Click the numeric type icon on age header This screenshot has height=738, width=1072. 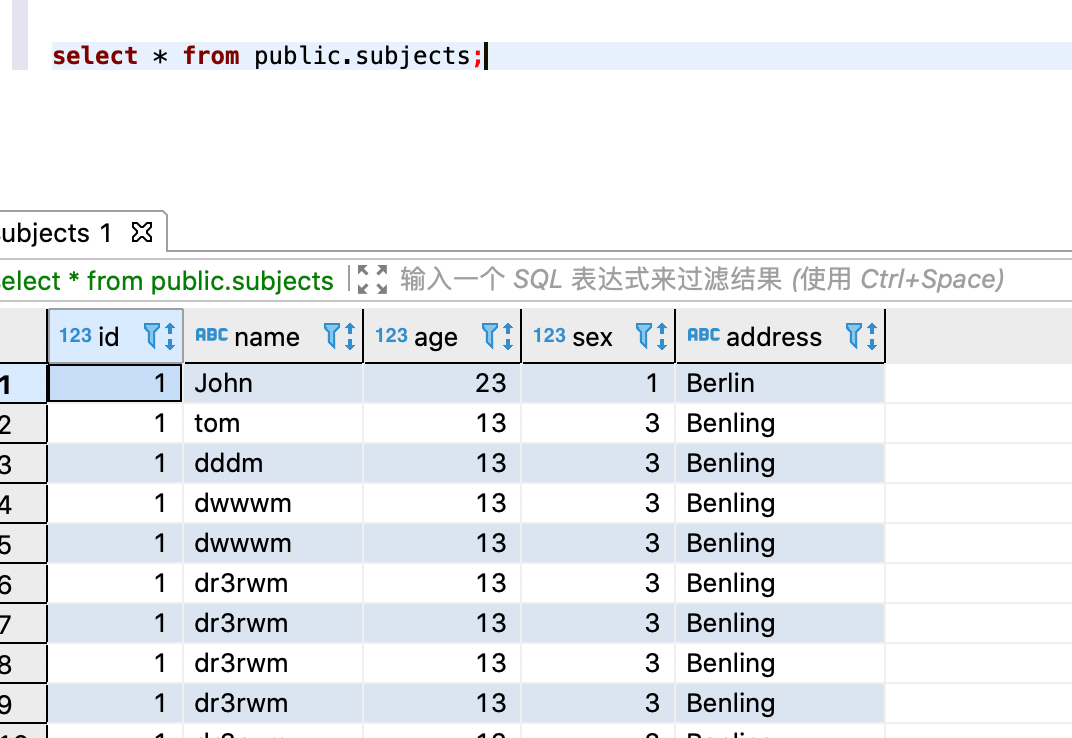pyautogui.click(x=391, y=335)
